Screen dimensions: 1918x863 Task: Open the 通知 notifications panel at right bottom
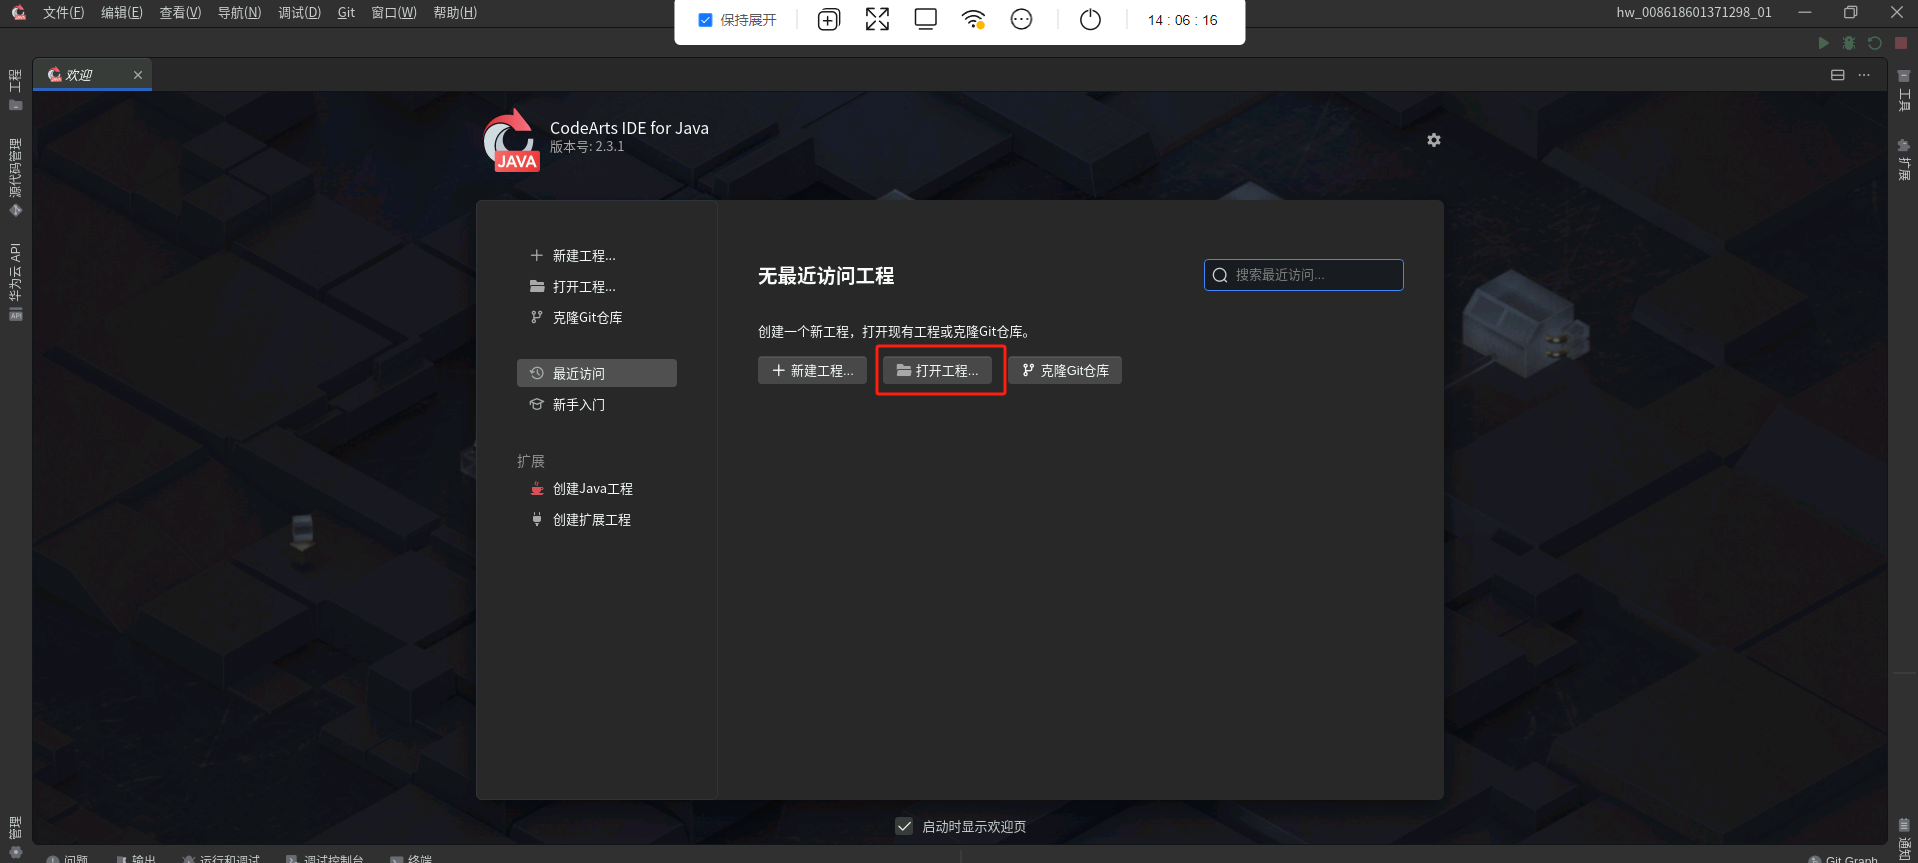point(1904,840)
